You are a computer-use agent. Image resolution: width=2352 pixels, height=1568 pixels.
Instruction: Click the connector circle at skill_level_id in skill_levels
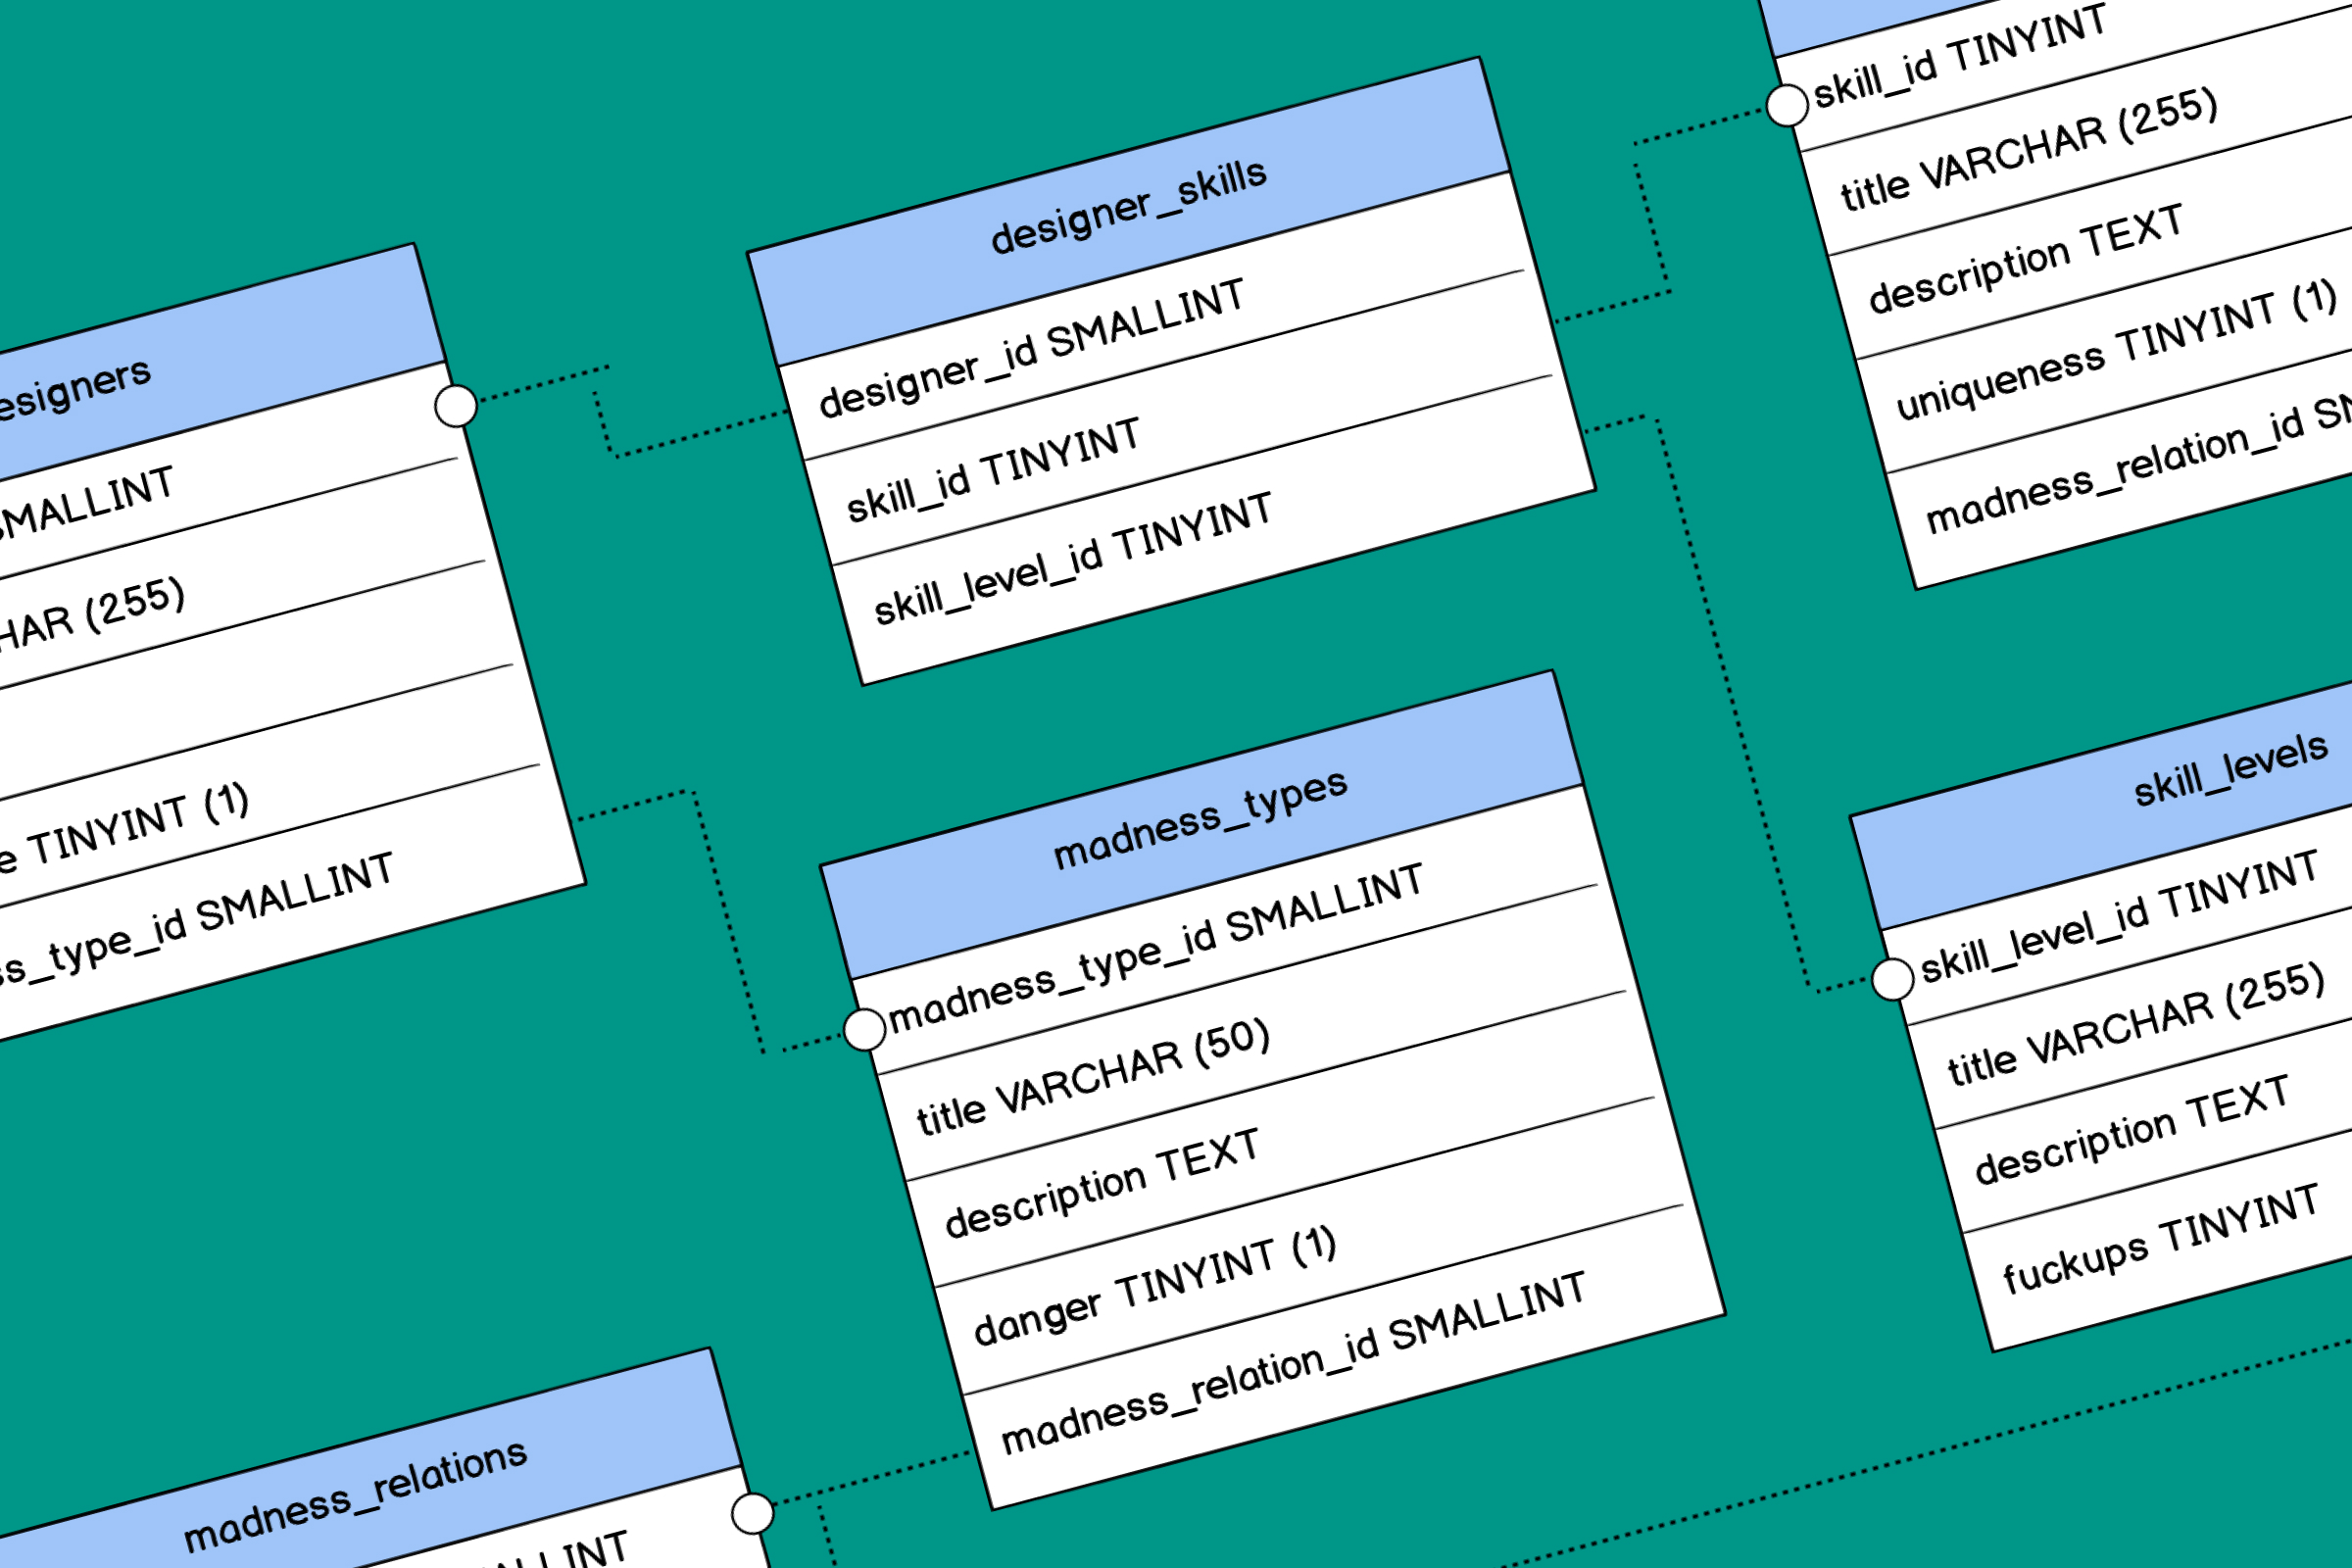click(1893, 979)
